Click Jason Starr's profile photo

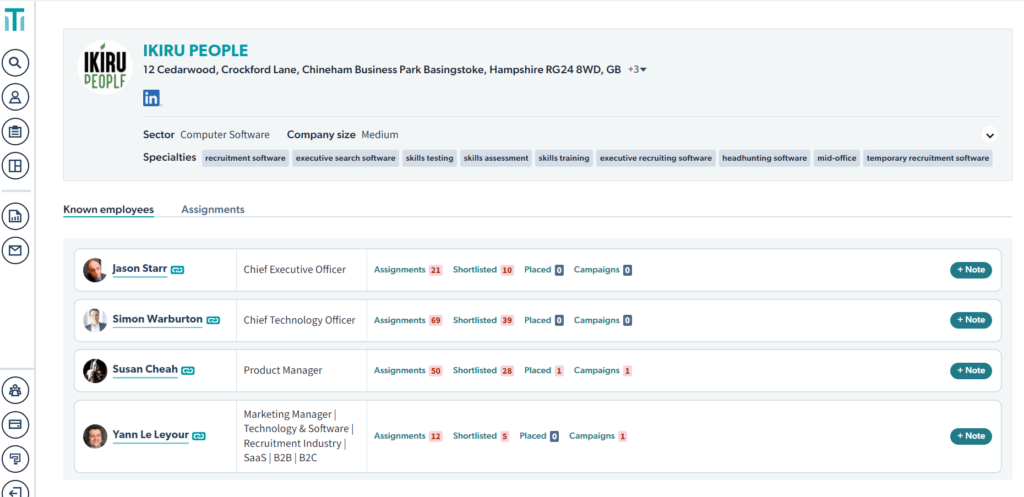(x=95, y=270)
